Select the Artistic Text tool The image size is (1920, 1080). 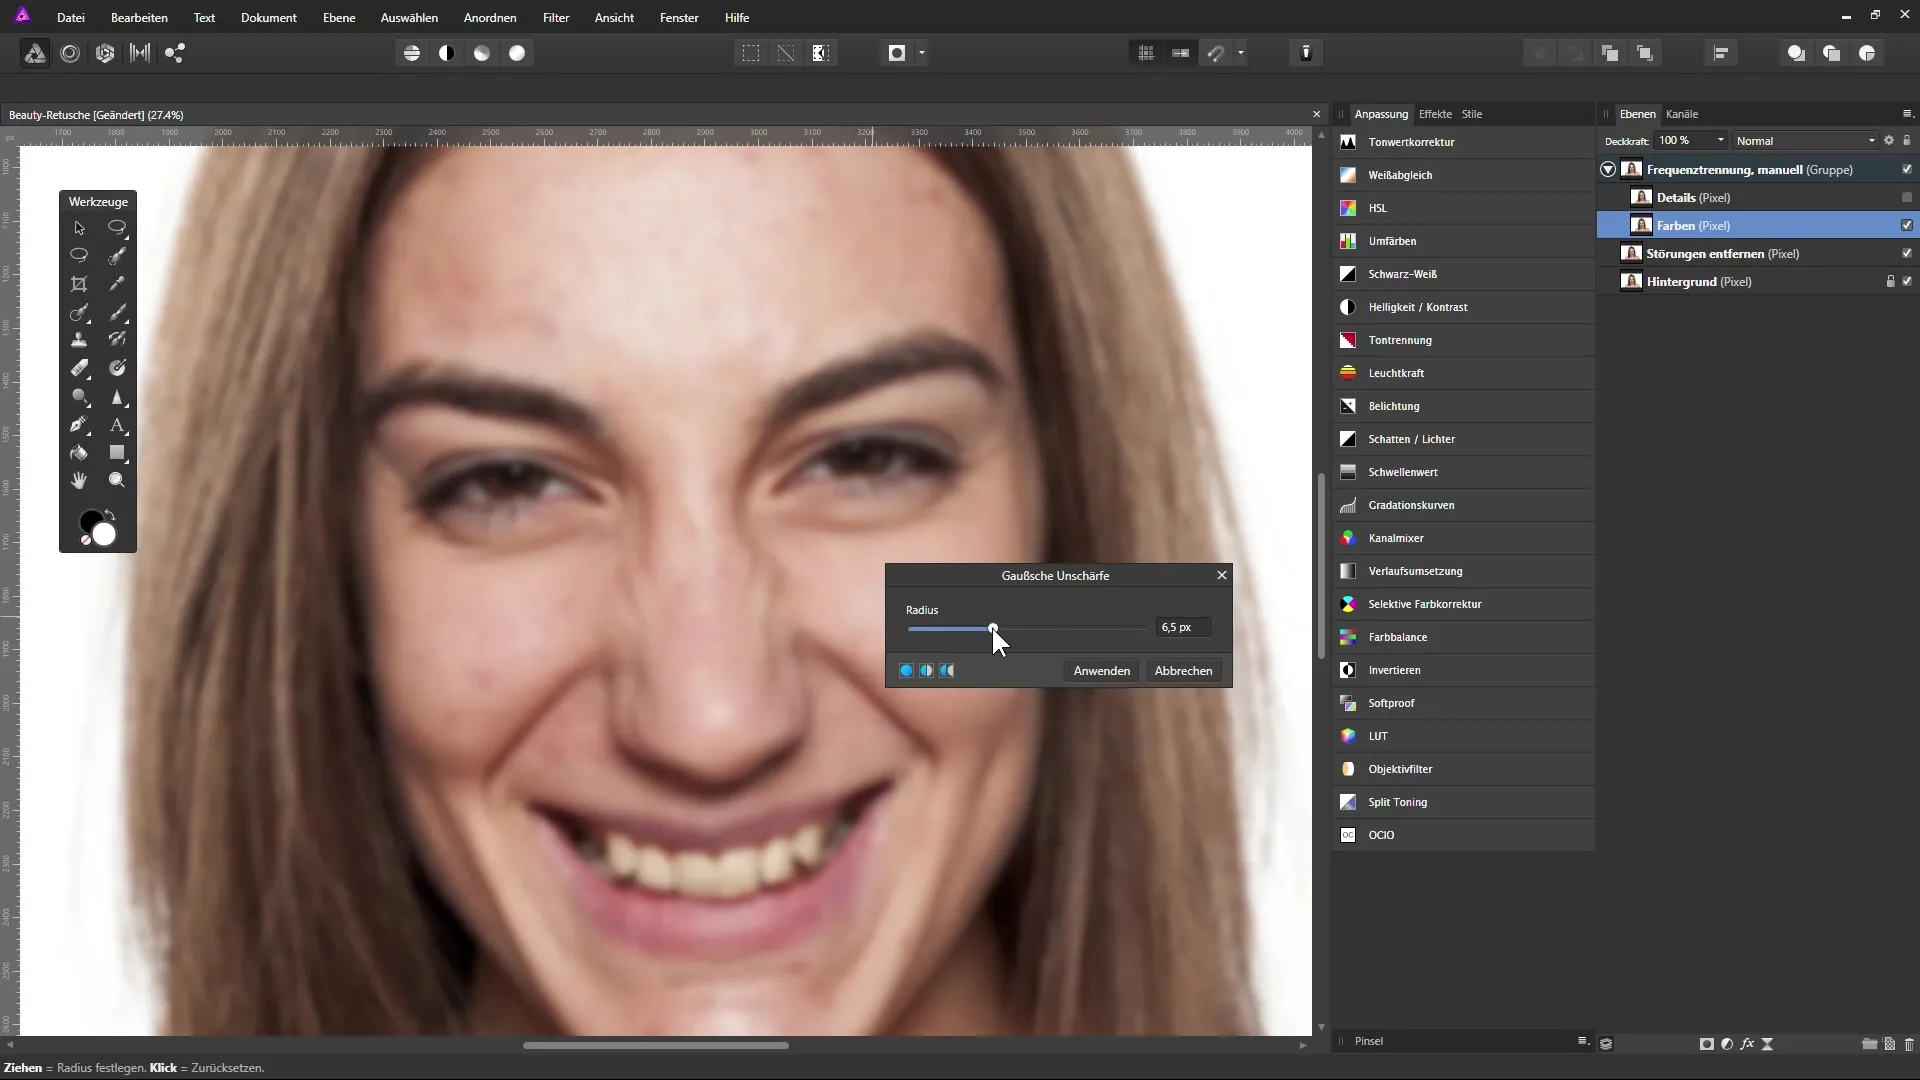point(117,425)
